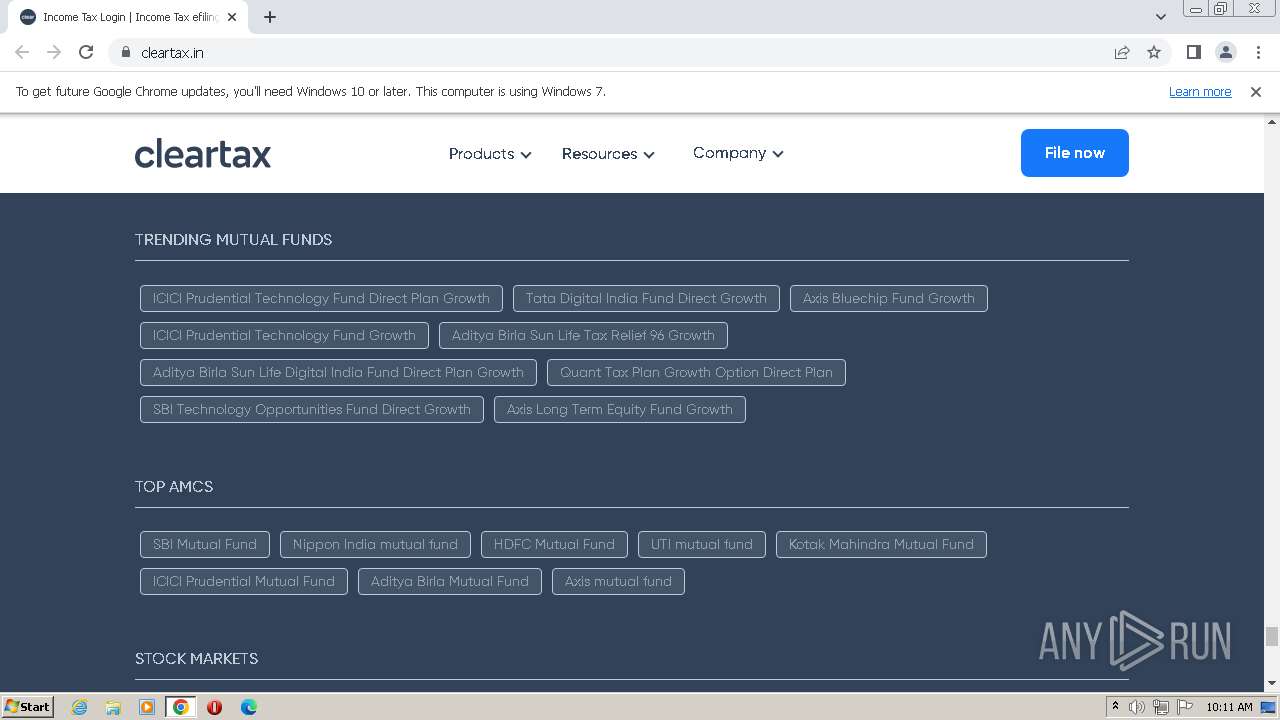Open the Chrome side panel icon
Screen dimensions: 1280x720
(x=1193, y=52)
